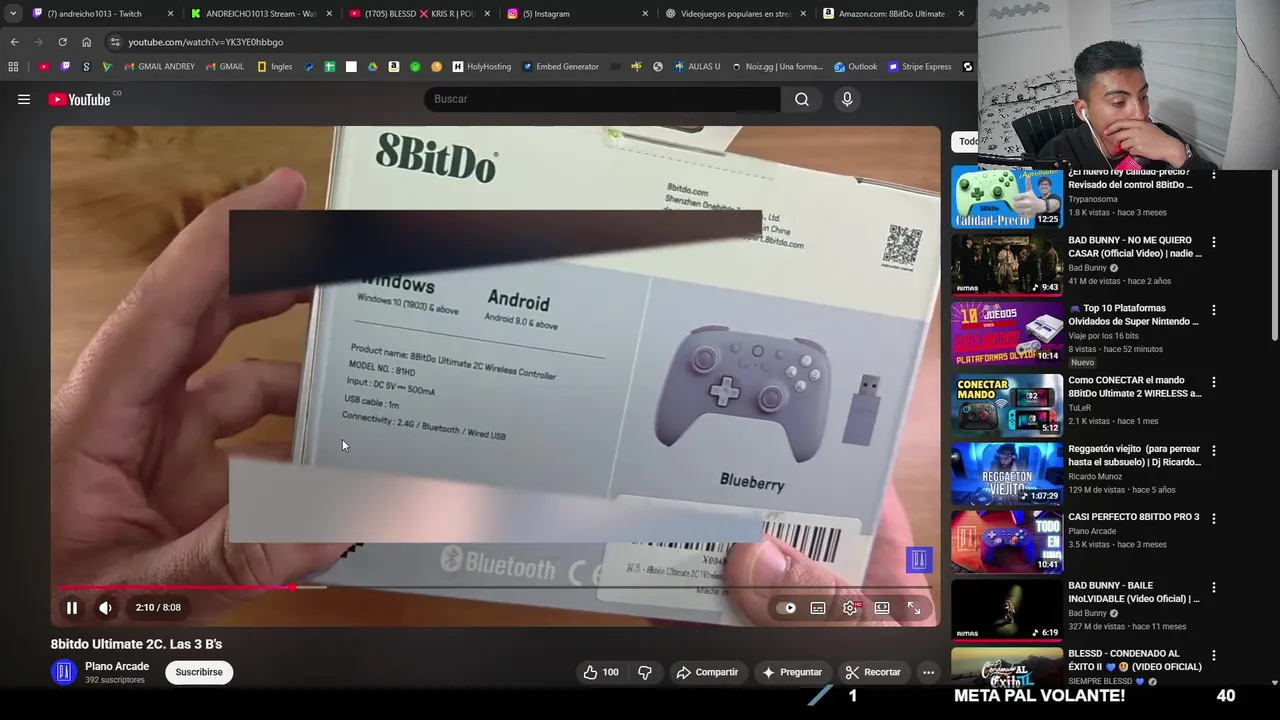Open options for Revisado del control 8BitDo video

click(1214, 174)
